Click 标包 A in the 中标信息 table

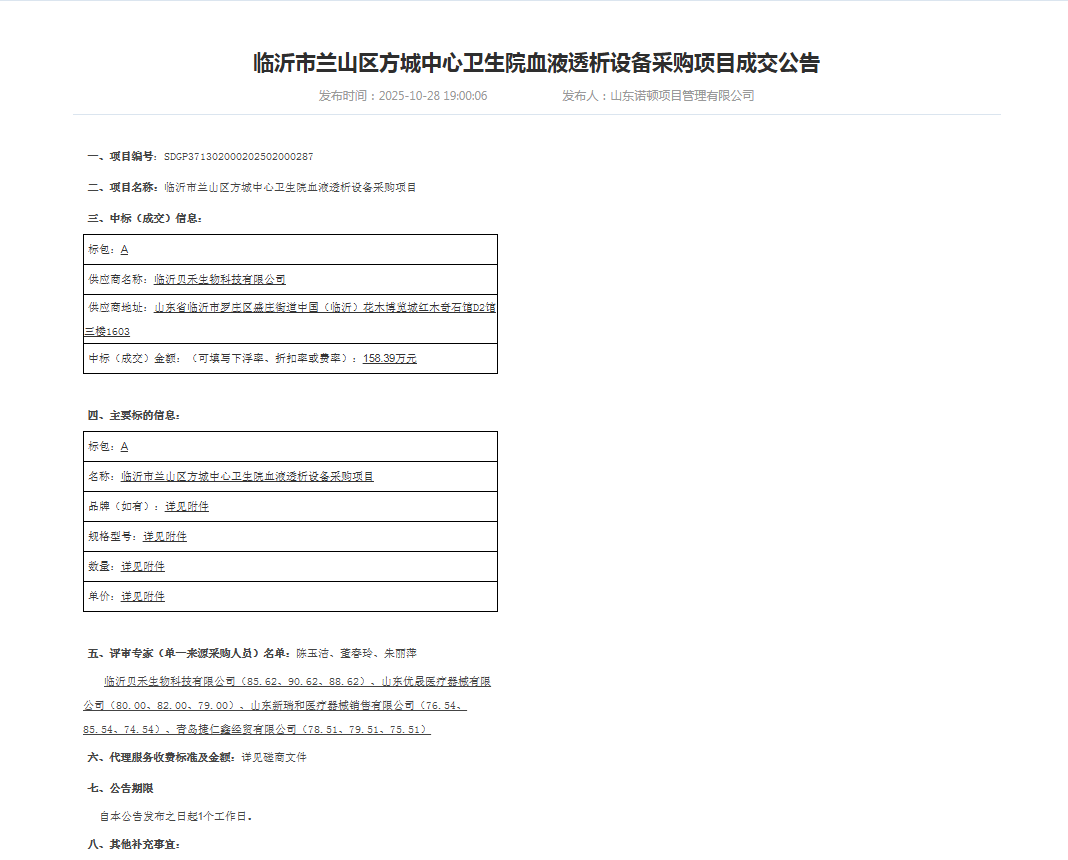125,250
